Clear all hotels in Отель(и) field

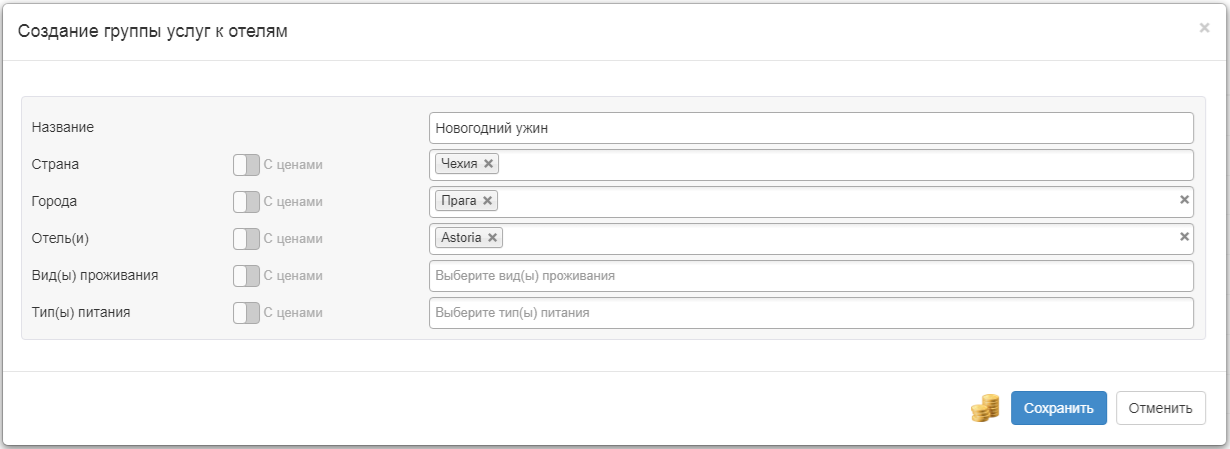tap(1184, 237)
